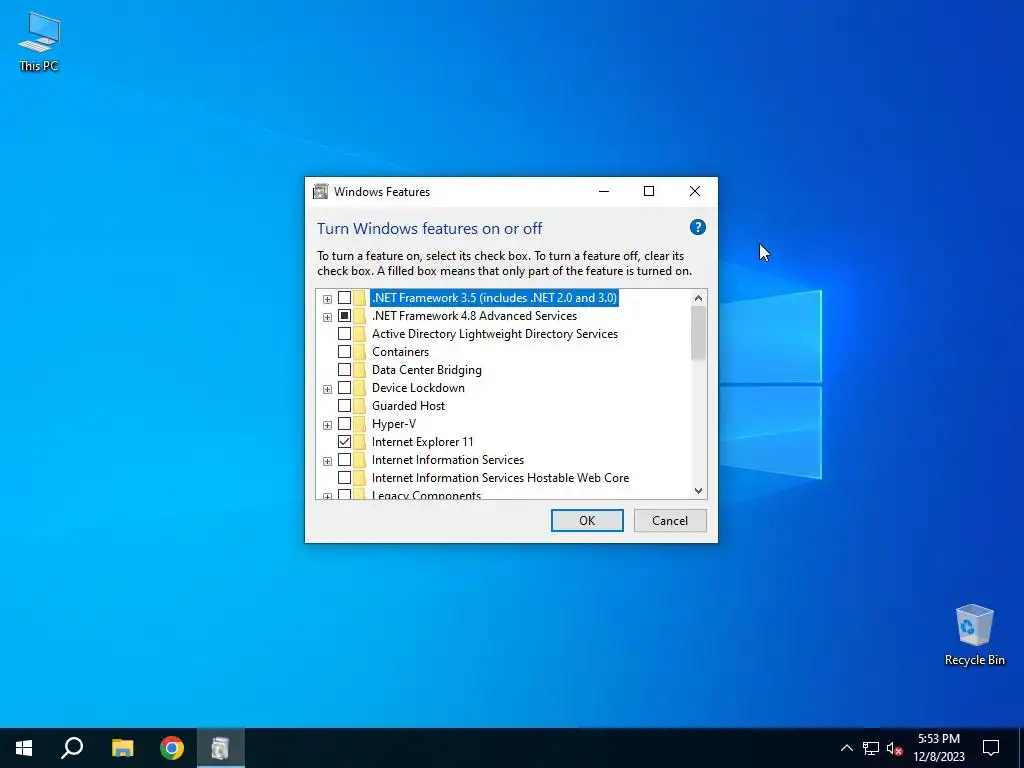Show hidden system tray icons
Image resolution: width=1024 pixels, height=768 pixels.
point(846,748)
